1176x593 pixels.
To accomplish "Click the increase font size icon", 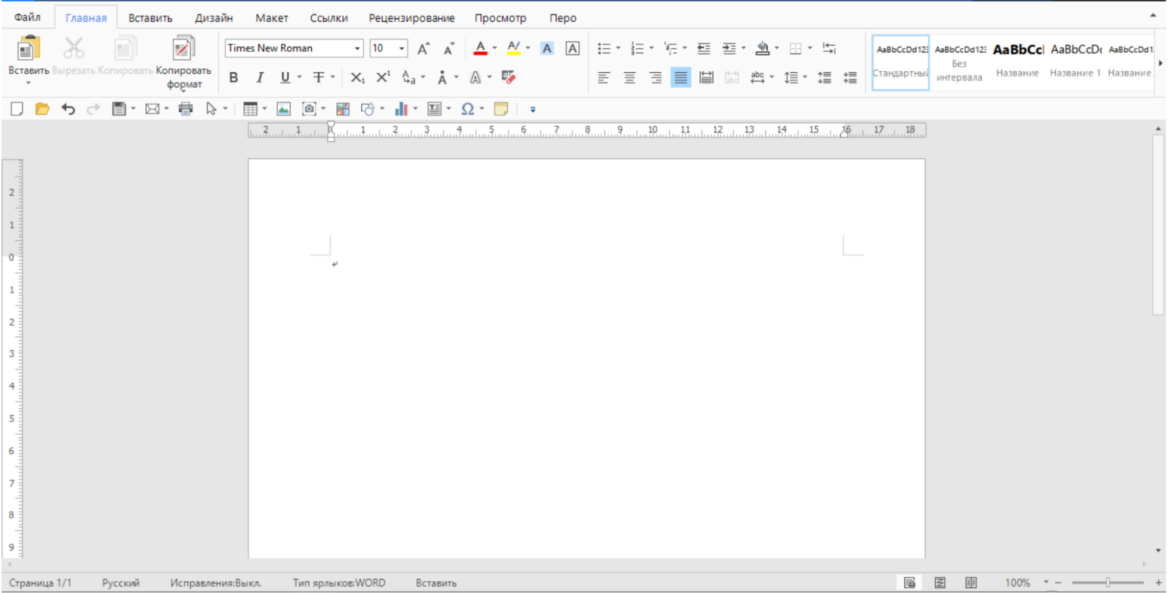I will (423, 48).
